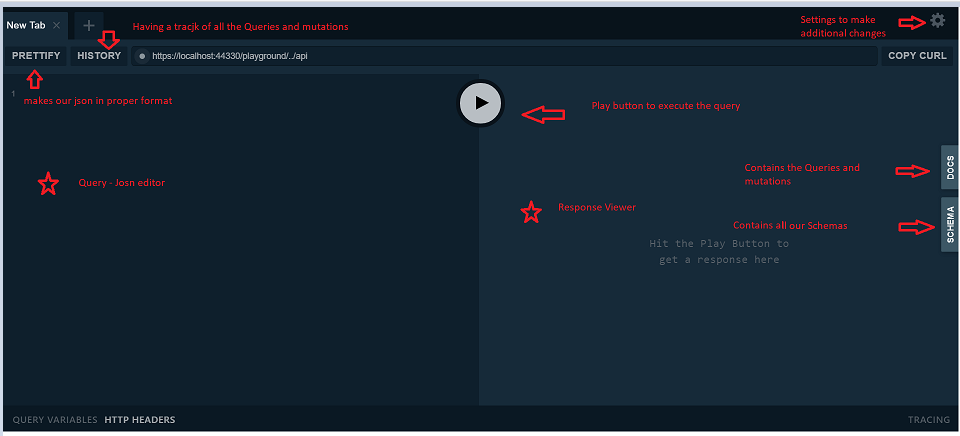Image resolution: width=960 pixels, height=436 pixels.
Task: Expand the SCHEMA side panel
Action: (x=950, y=225)
